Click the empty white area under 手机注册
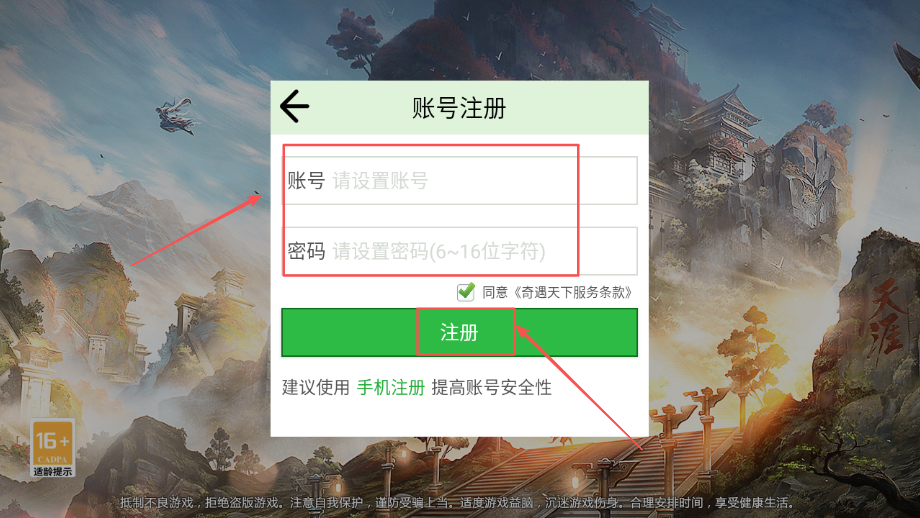 point(459,418)
